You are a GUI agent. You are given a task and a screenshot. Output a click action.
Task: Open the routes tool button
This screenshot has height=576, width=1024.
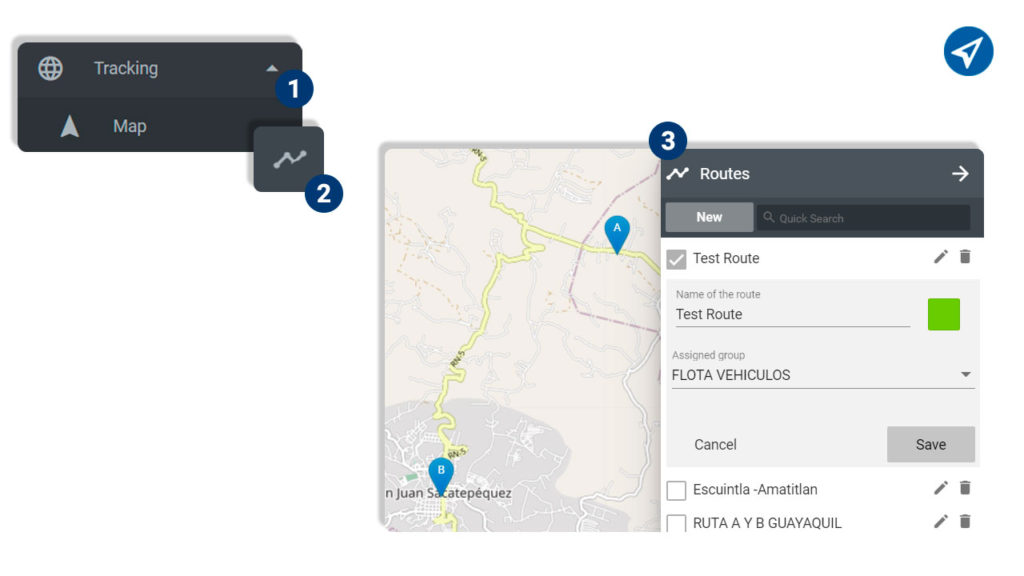[x=289, y=159]
